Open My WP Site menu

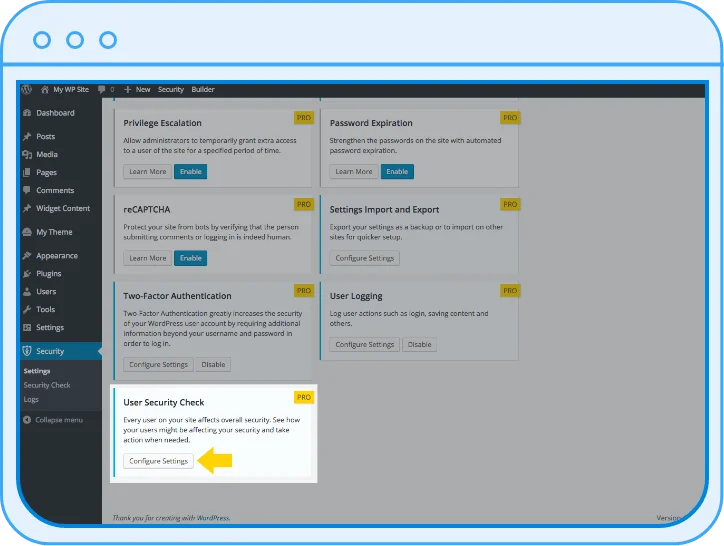tap(71, 89)
